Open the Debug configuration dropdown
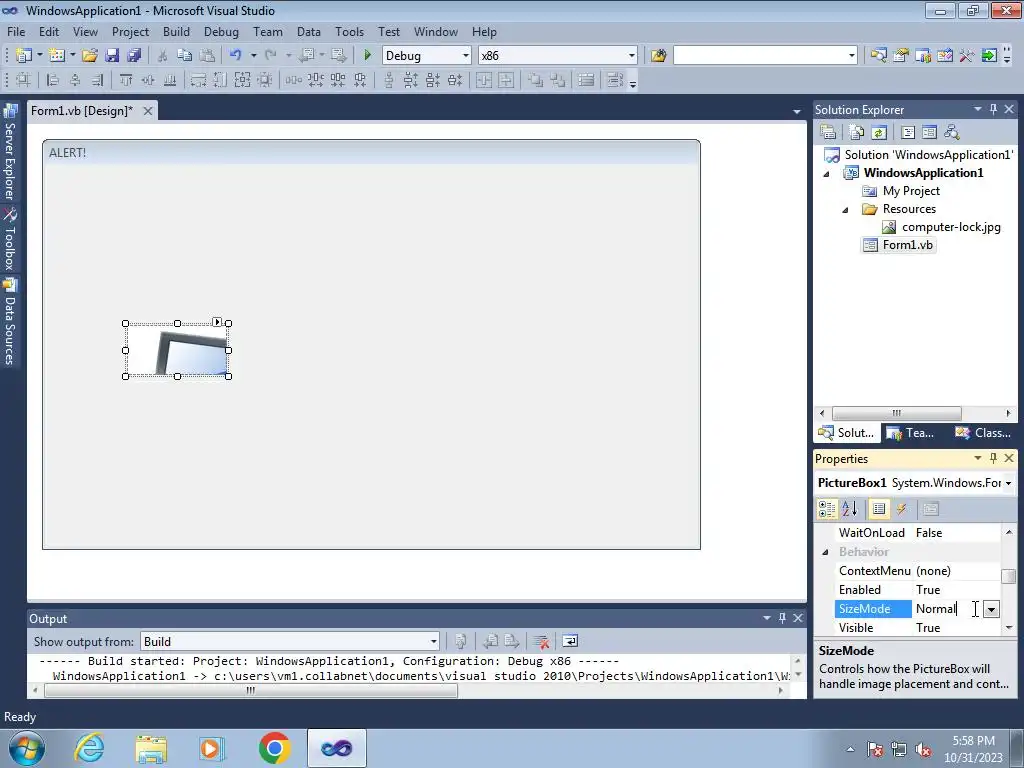1024x768 pixels. [x=466, y=56]
